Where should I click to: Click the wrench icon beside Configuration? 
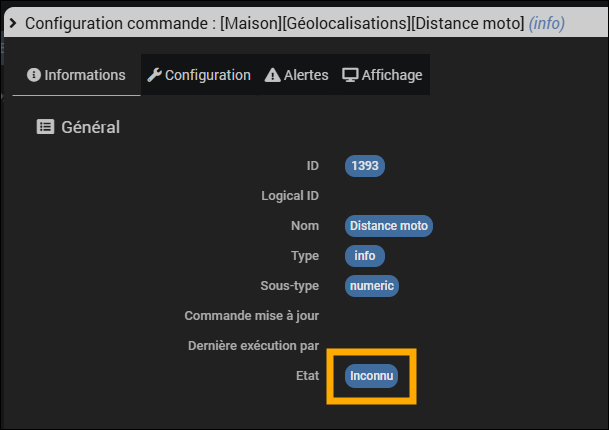pyautogui.click(x=154, y=75)
